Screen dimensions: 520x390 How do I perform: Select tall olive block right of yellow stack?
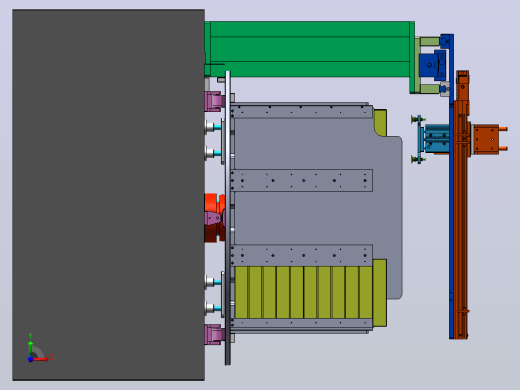(380, 293)
